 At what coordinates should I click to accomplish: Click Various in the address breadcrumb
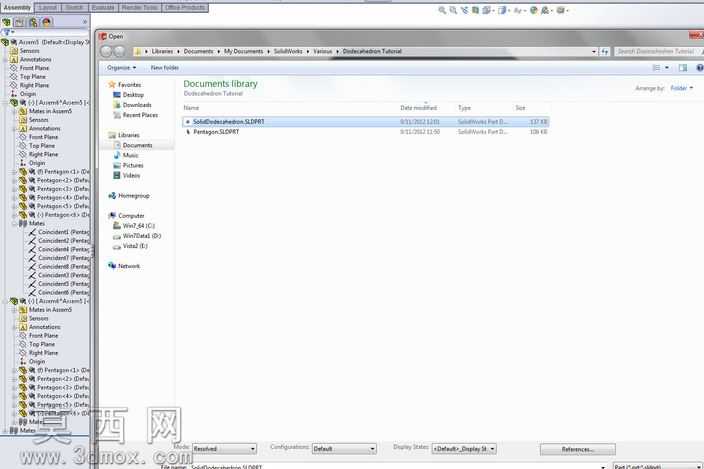tap(322, 52)
